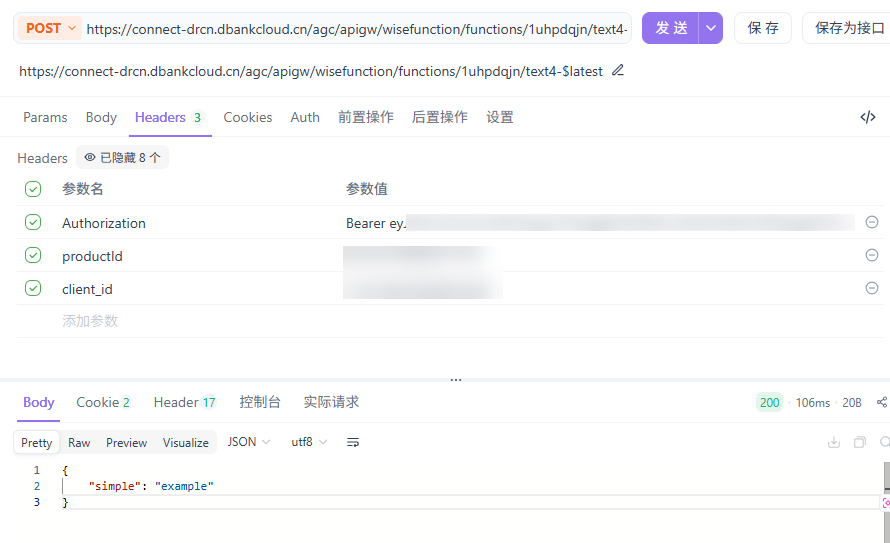Remove the client_id header with its minus icon

871,289
